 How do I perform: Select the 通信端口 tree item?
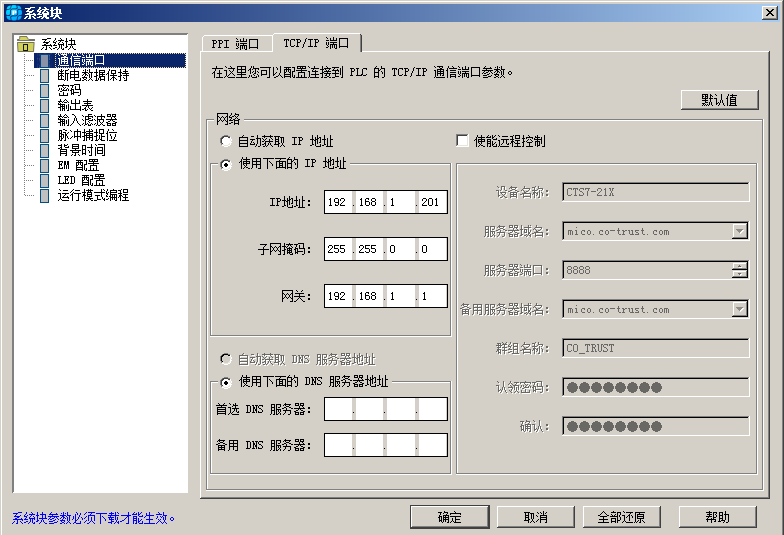(x=81, y=60)
